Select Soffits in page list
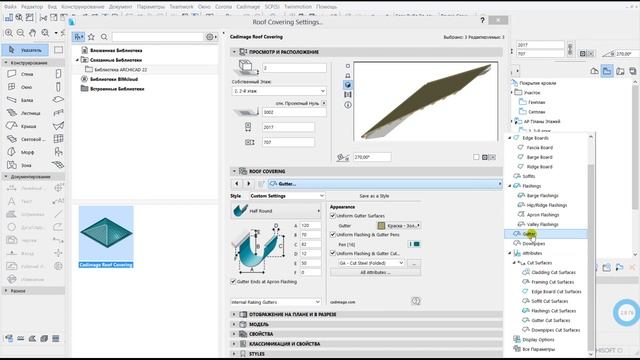The width and height of the screenshot is (640, 360). (529, 176)
